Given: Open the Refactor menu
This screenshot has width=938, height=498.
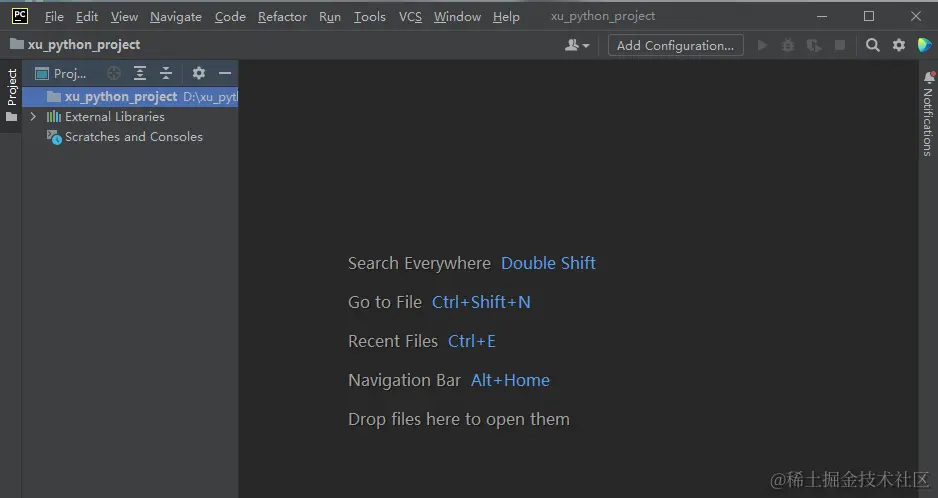Looking at the screenshot, I should 282,17.
